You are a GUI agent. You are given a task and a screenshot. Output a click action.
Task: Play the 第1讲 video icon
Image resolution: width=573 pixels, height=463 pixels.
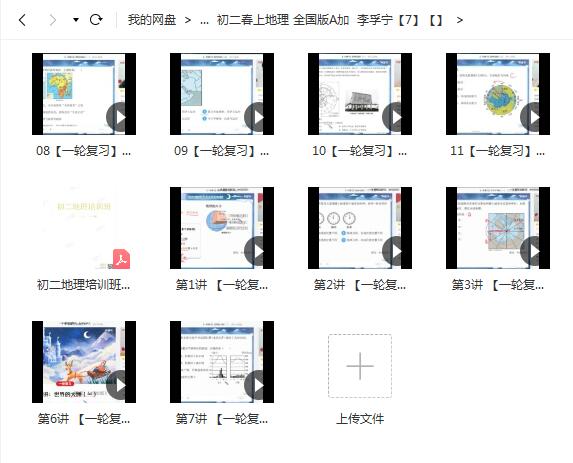point(258,251)
